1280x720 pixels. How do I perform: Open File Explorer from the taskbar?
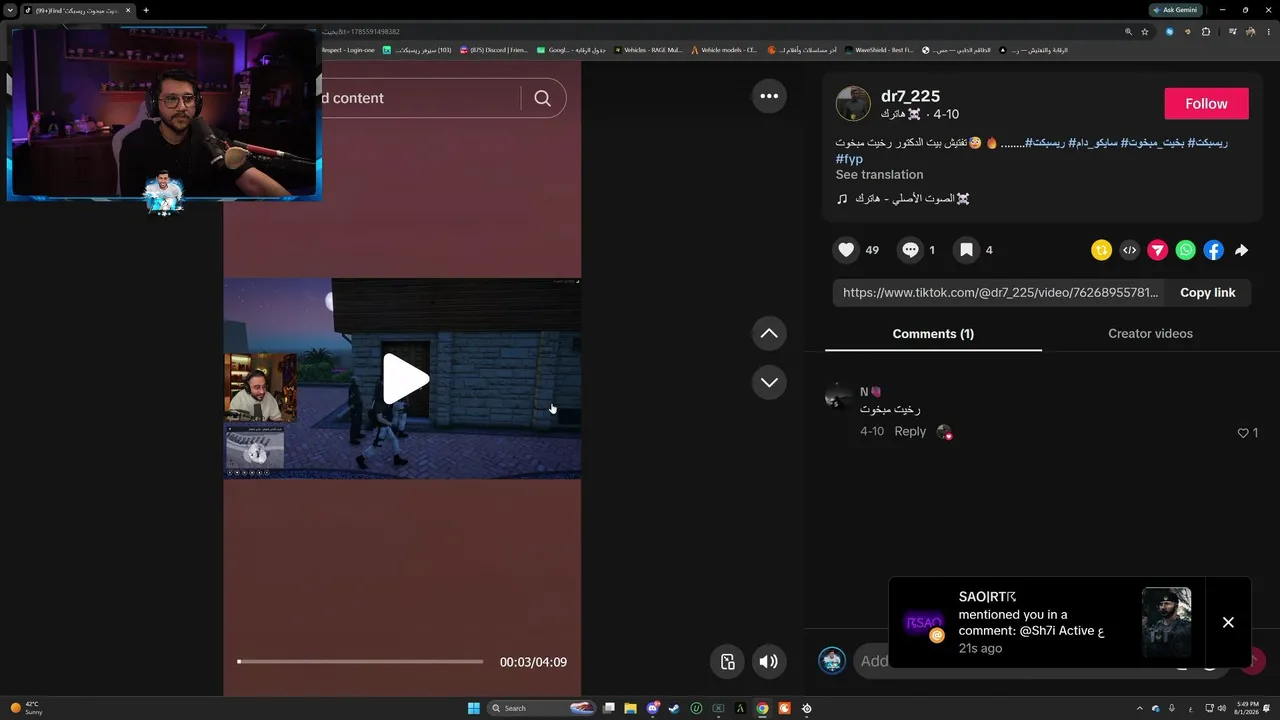[x=630, y=708]
